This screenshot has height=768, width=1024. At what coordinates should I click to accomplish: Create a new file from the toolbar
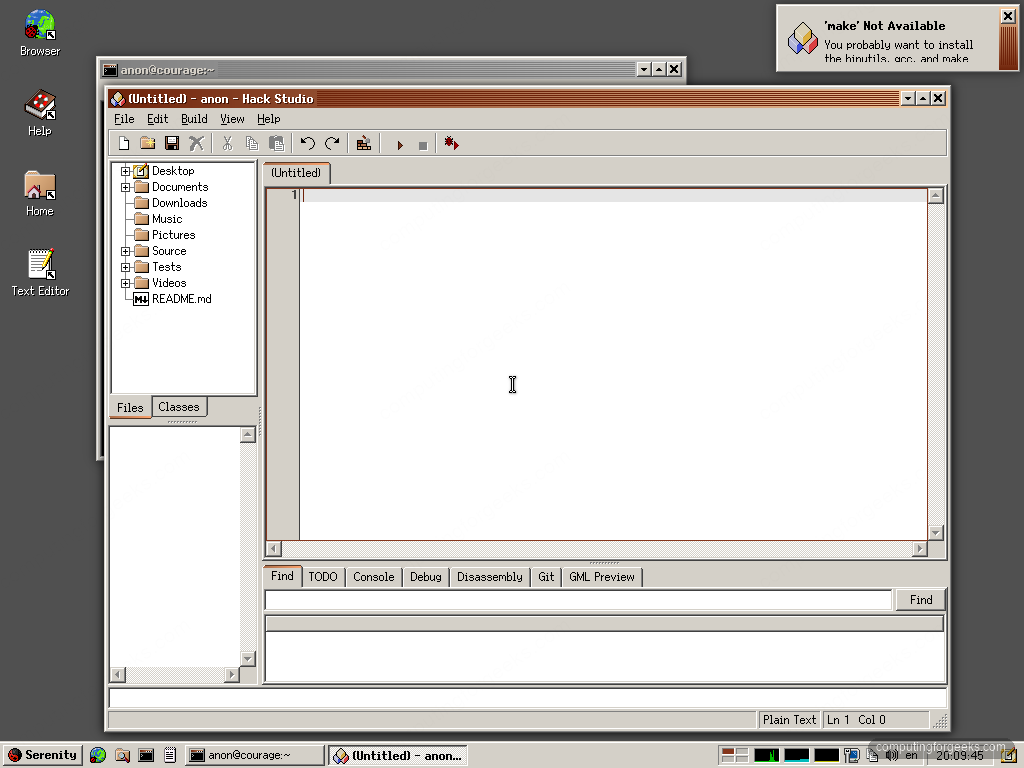(123, 144)
